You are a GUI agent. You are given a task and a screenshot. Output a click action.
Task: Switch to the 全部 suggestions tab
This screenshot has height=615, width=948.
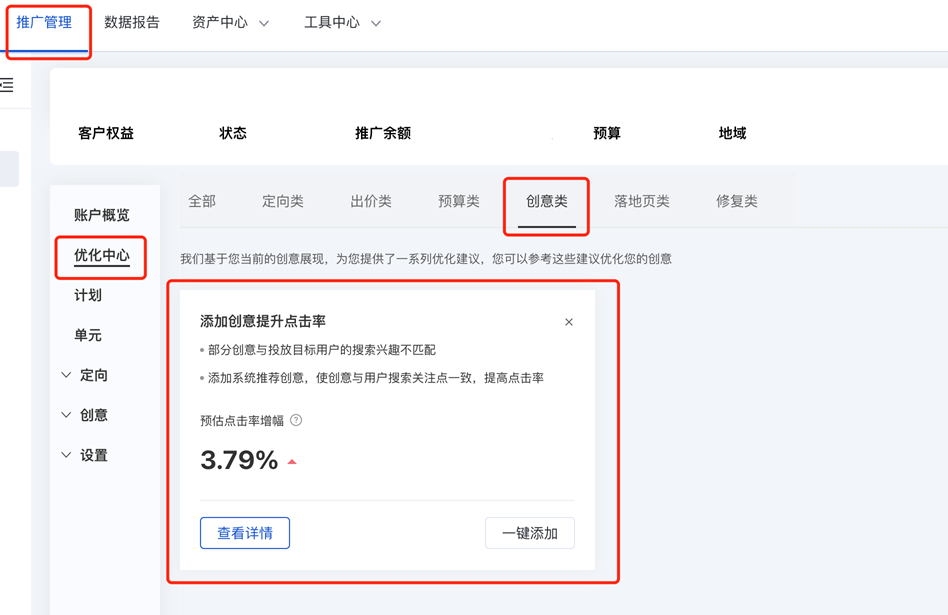point(201,200)
